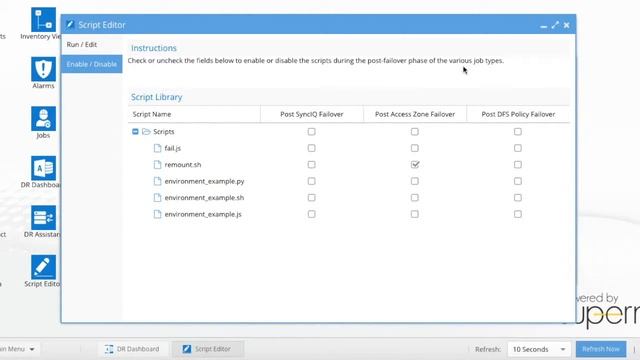
Task: Open the Main Menu dropdown arrow
Action: [x=32, y=349]
